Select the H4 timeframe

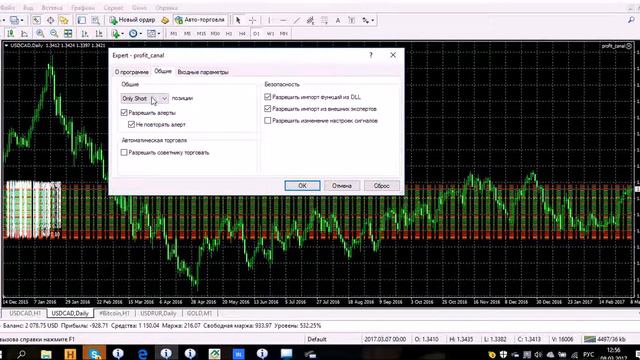pos(242,33)
